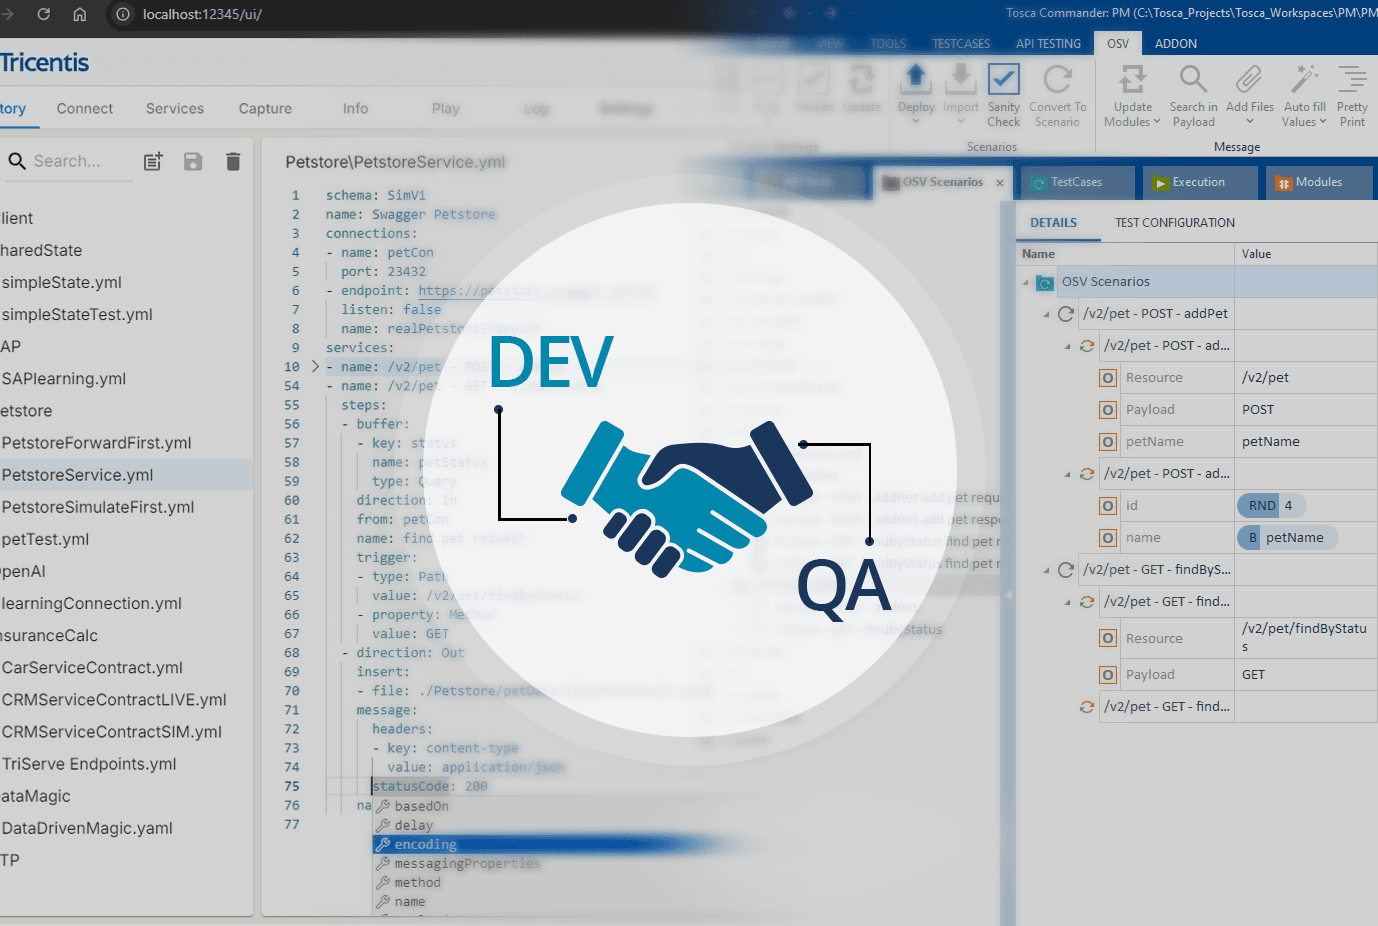Switch to the OSV ribbon tab
Screen dimensions: 1378x926
click(1118, 43)
